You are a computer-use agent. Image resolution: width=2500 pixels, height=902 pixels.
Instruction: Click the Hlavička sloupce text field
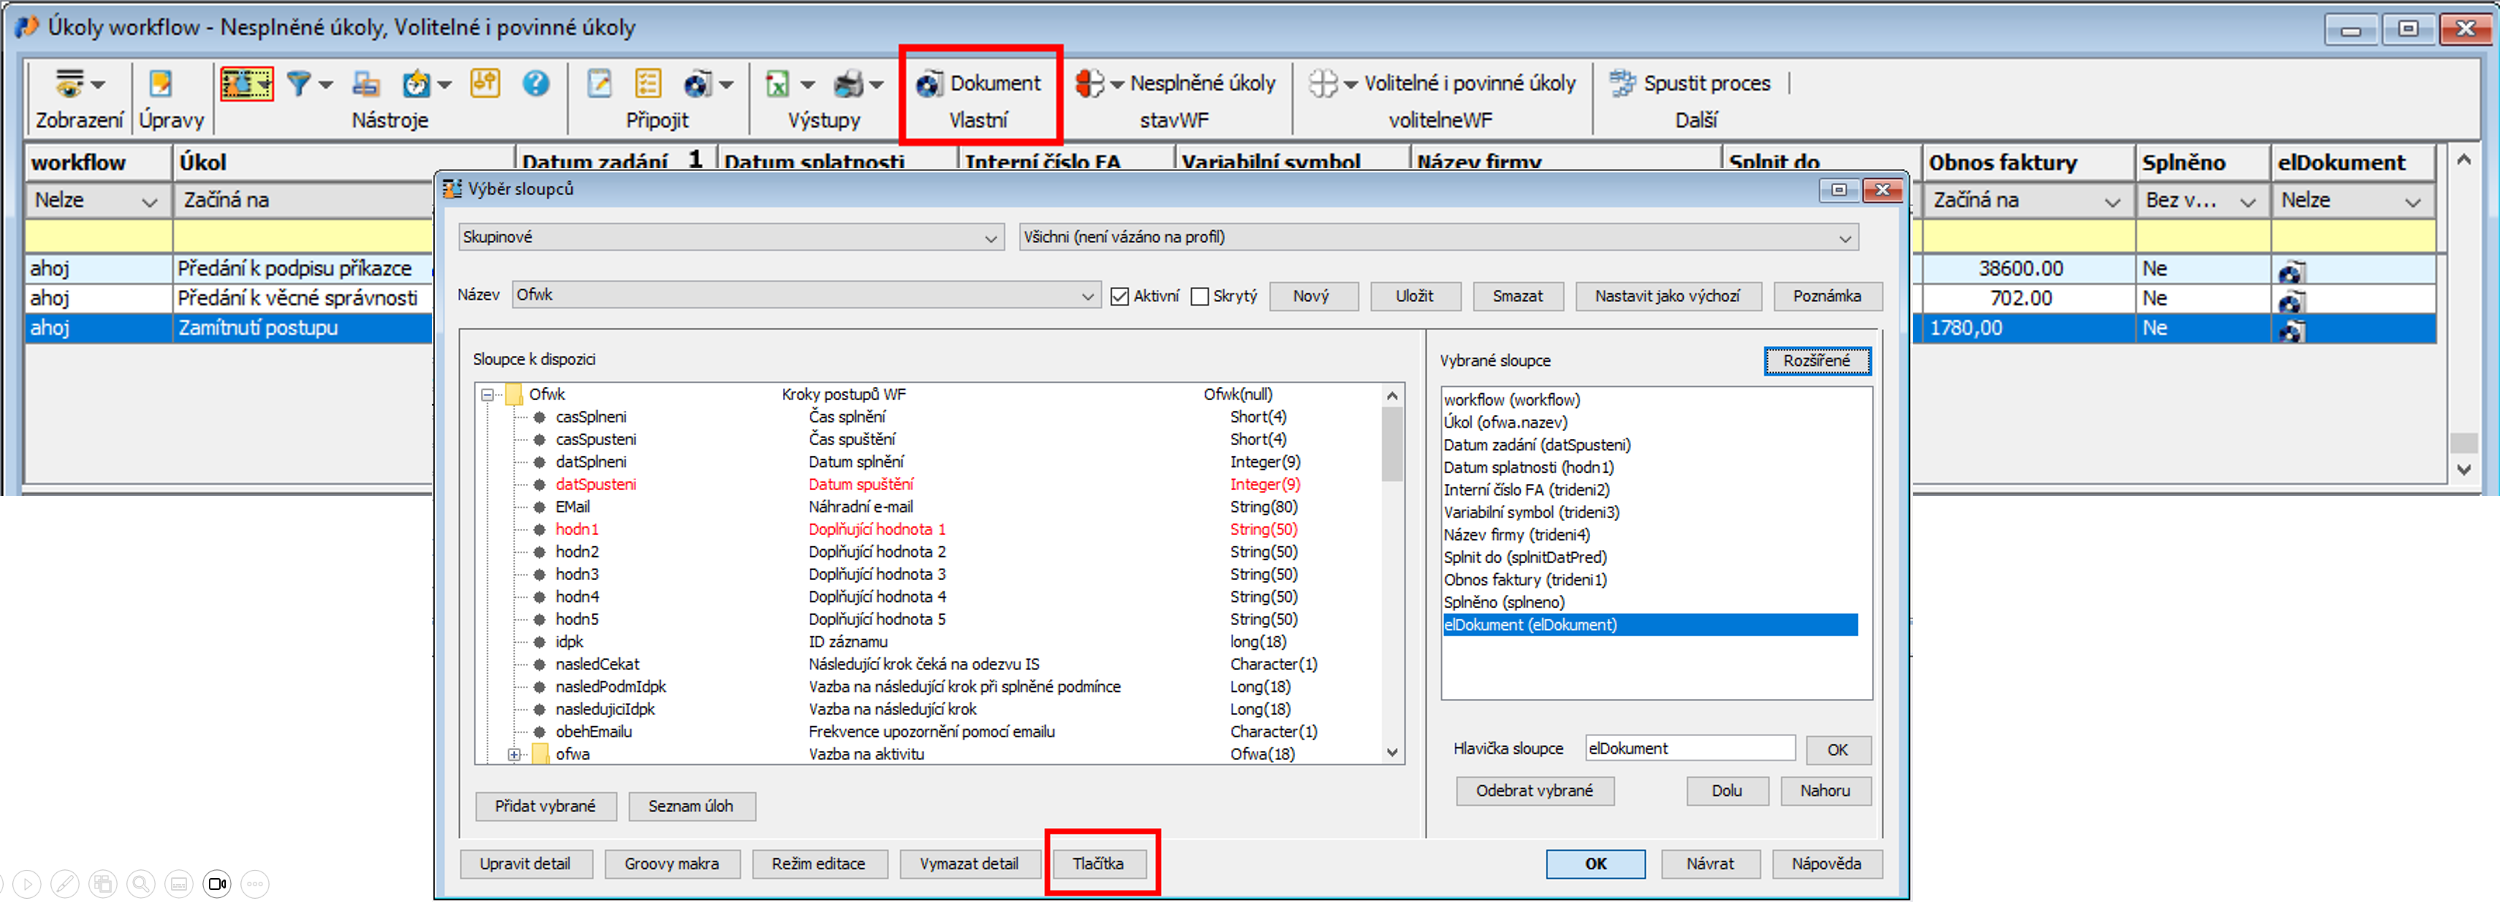(1689, 749)
